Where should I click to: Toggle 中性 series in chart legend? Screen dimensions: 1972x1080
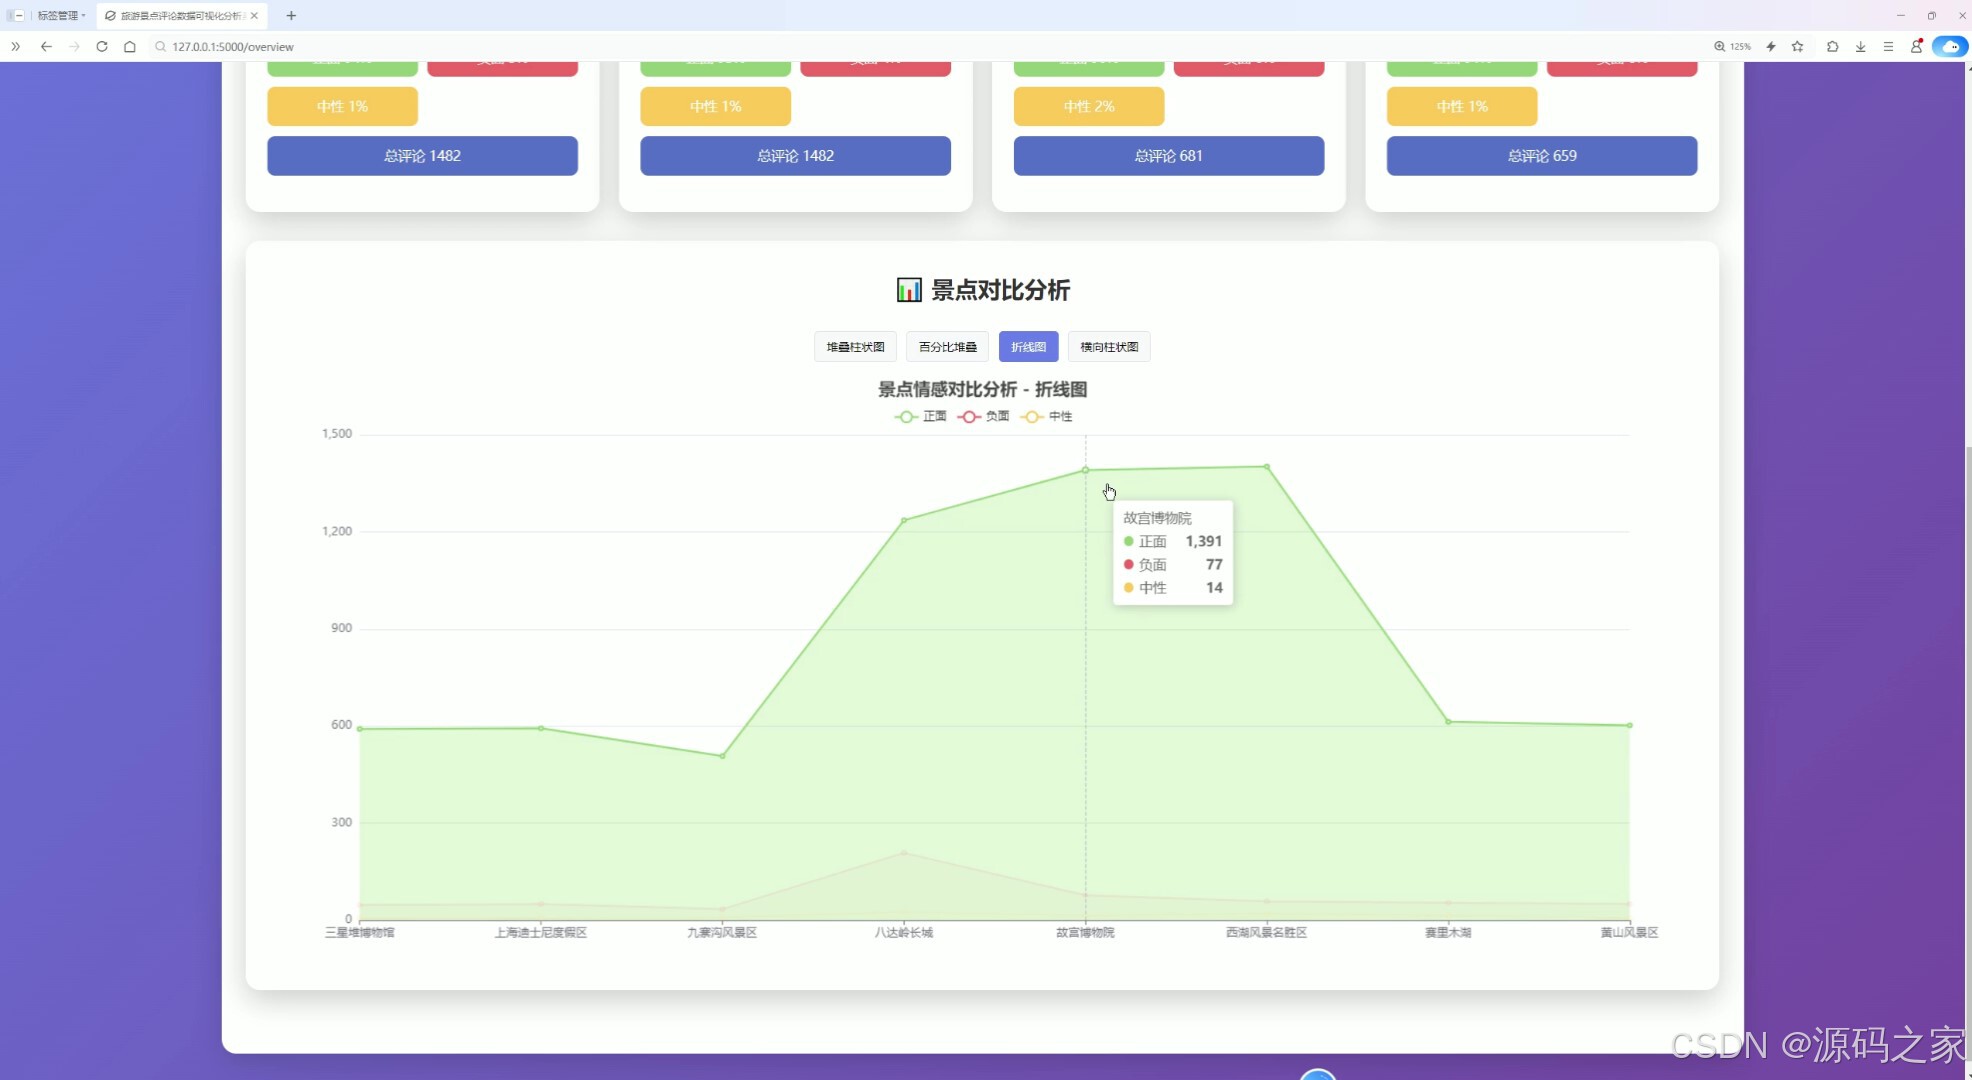(1047, 417)
